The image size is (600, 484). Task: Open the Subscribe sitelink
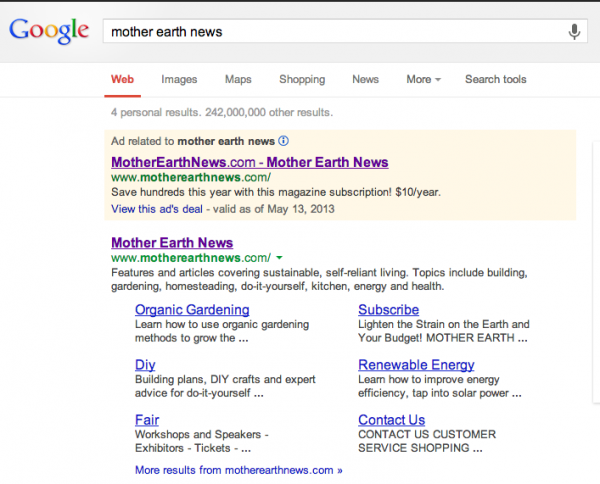(x=388, y=310)
